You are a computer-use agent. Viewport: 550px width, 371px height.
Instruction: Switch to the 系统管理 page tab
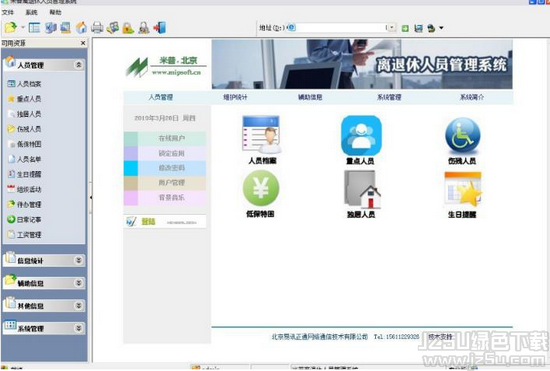pyautogui.click(x=389, y=97)
